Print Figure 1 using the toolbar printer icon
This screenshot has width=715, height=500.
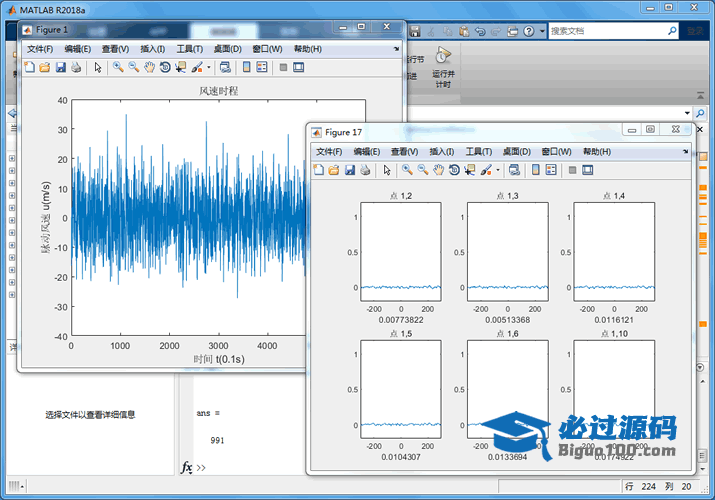pyautogui.click(x=76, y=67)
